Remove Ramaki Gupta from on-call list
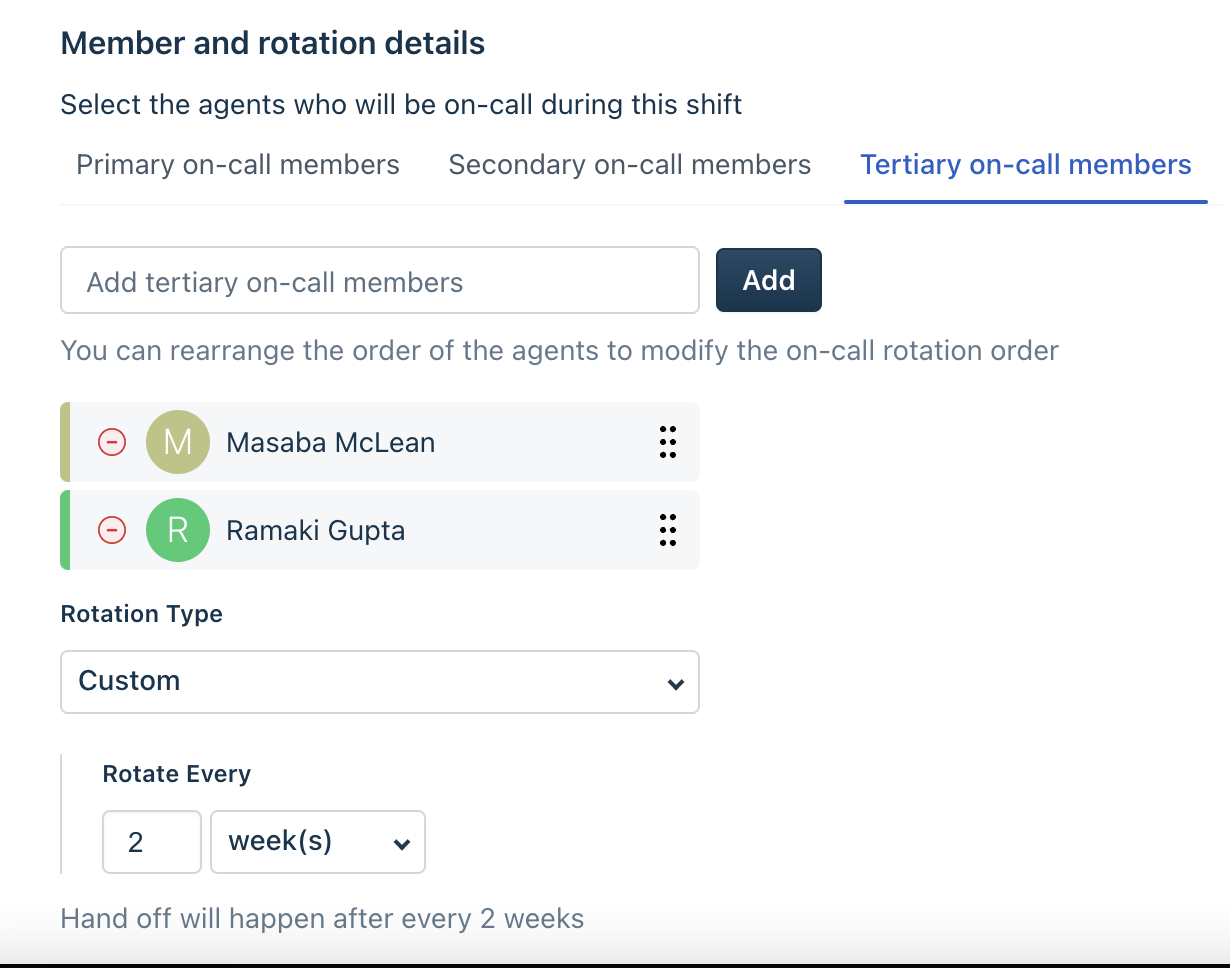Screen dimensions: 1230x968 tap(112, 530)
